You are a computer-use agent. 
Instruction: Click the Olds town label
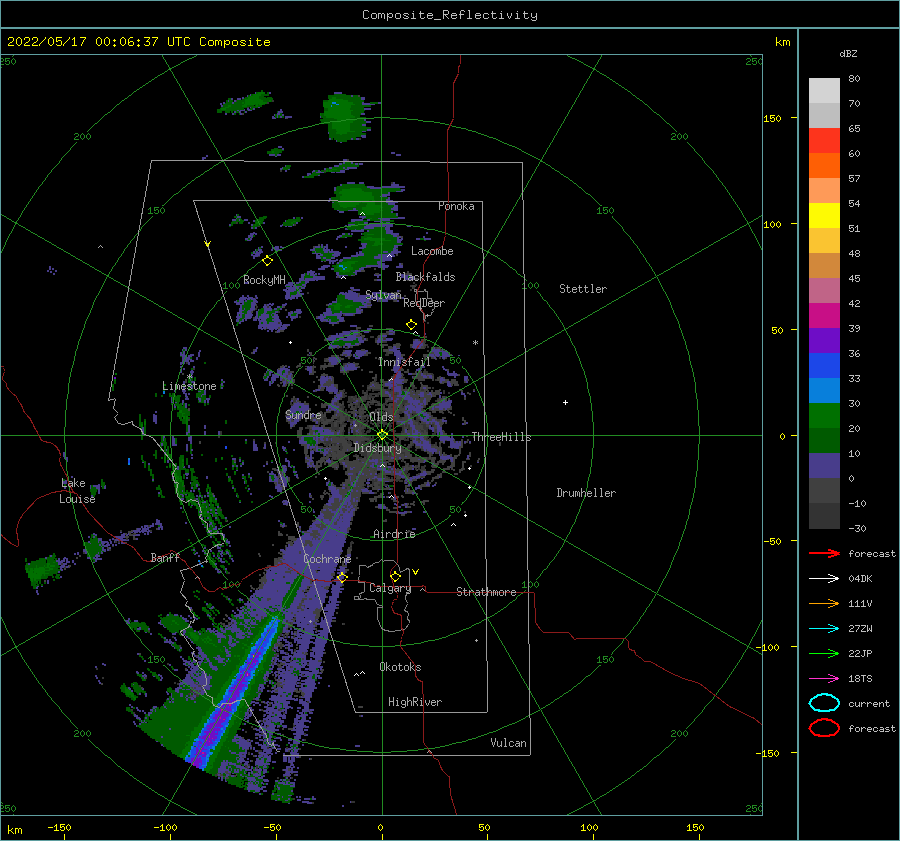pyautogui.click(x=381, y=417)
